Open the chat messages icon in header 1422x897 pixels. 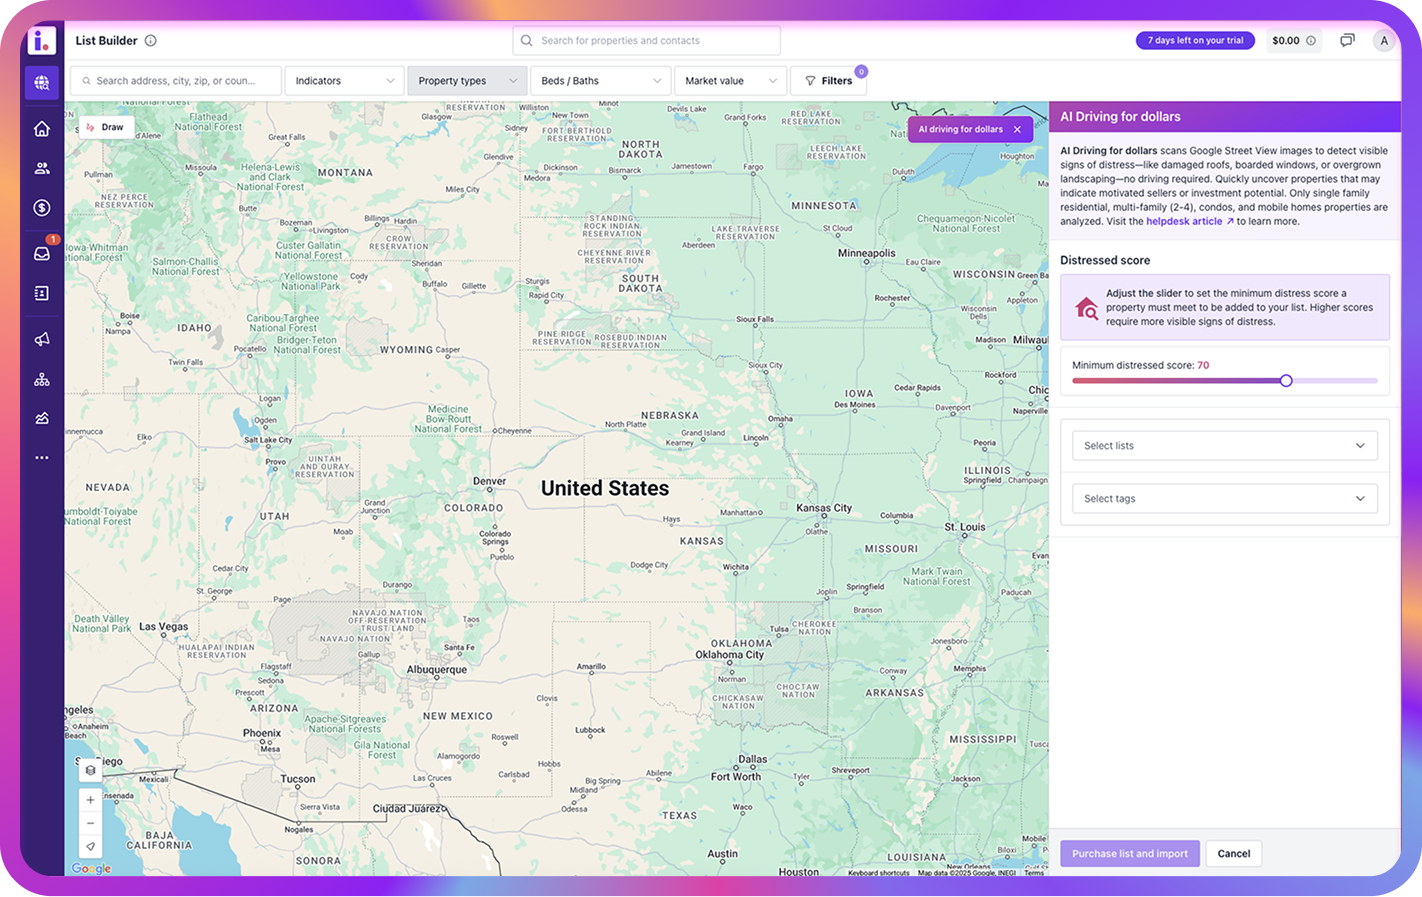[x=1347, y=41]
